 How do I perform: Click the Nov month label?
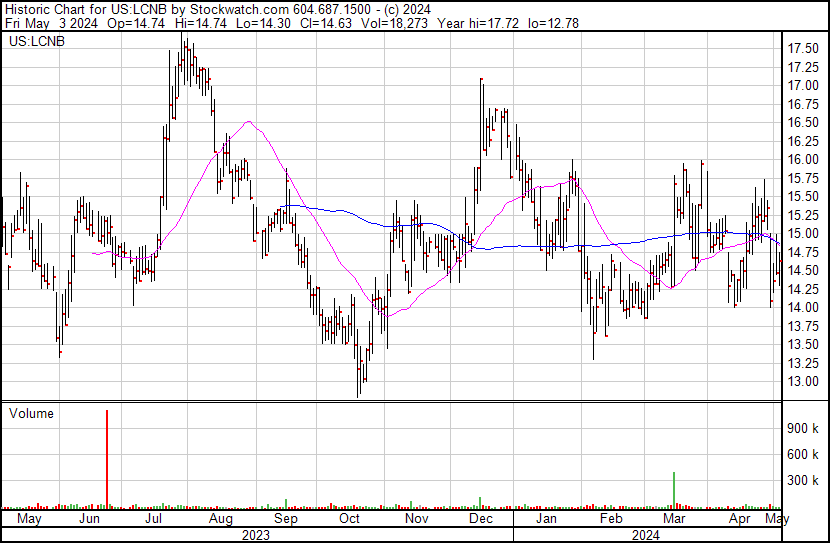[x=417, y=519]
